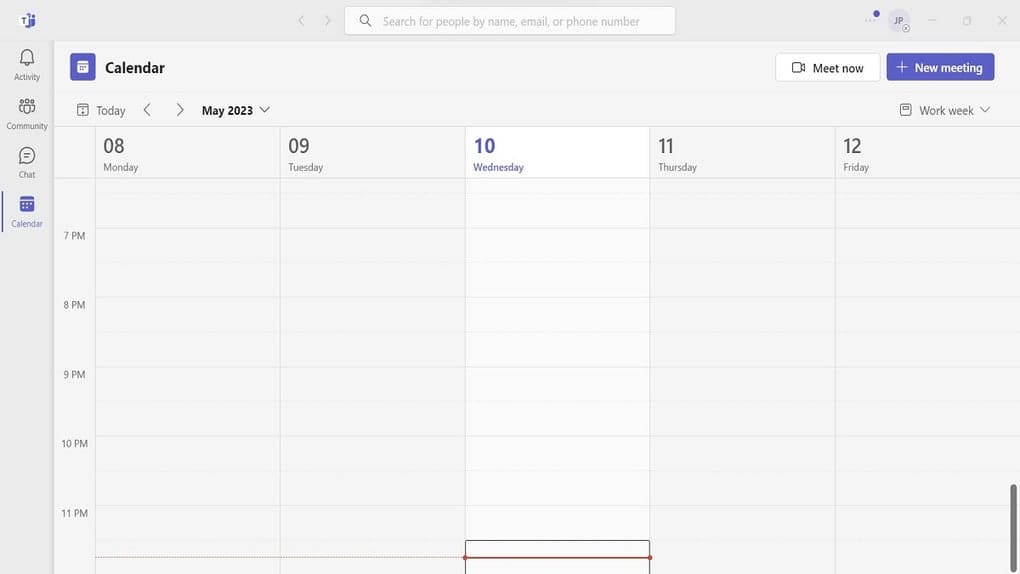The height and width of the screenshot is (574, 1020).
Task: Click into the people search field
Action: tap(511, 21)
